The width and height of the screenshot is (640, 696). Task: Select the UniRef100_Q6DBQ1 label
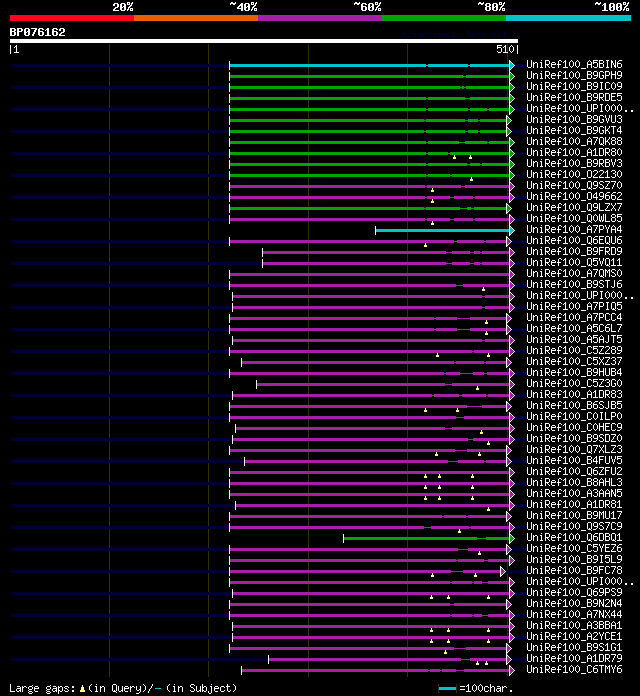(x=574, y=538)
